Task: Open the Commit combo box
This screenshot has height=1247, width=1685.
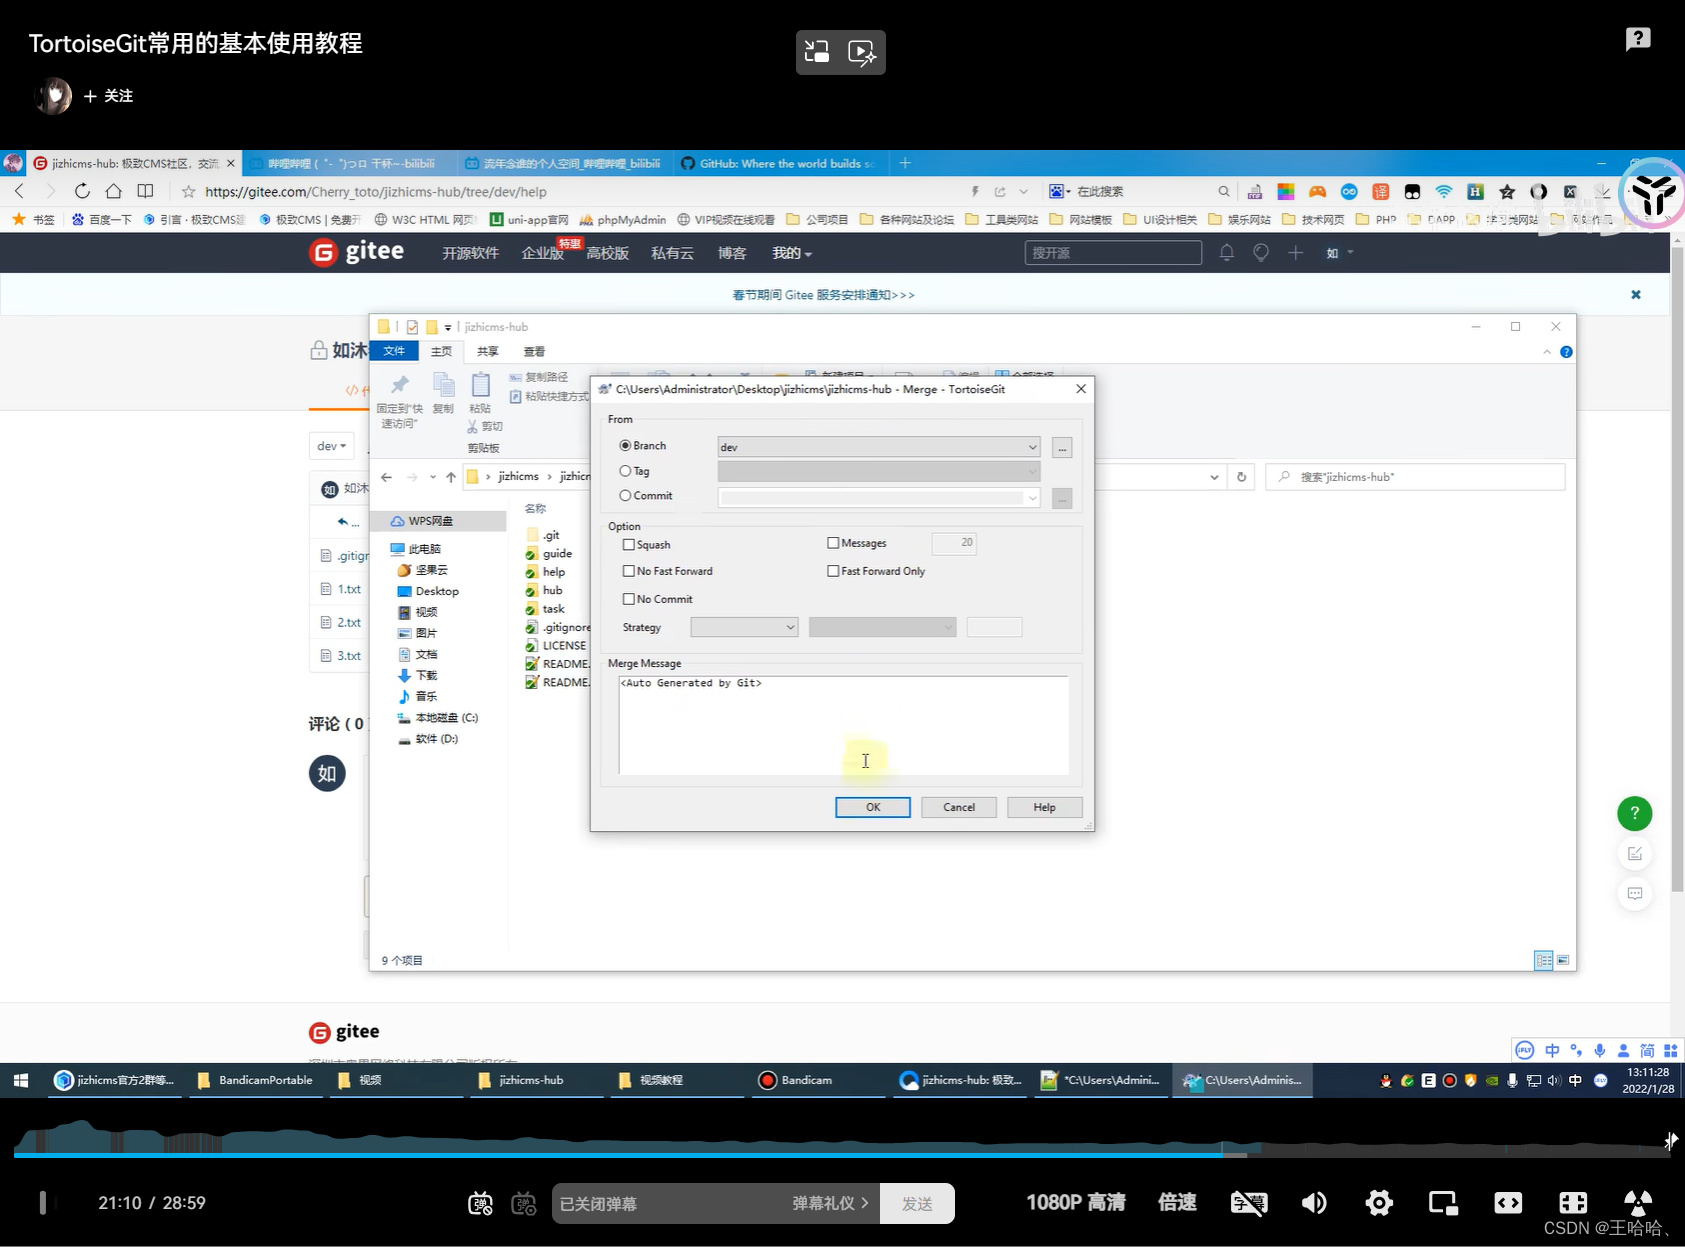Action: [879, 497]
